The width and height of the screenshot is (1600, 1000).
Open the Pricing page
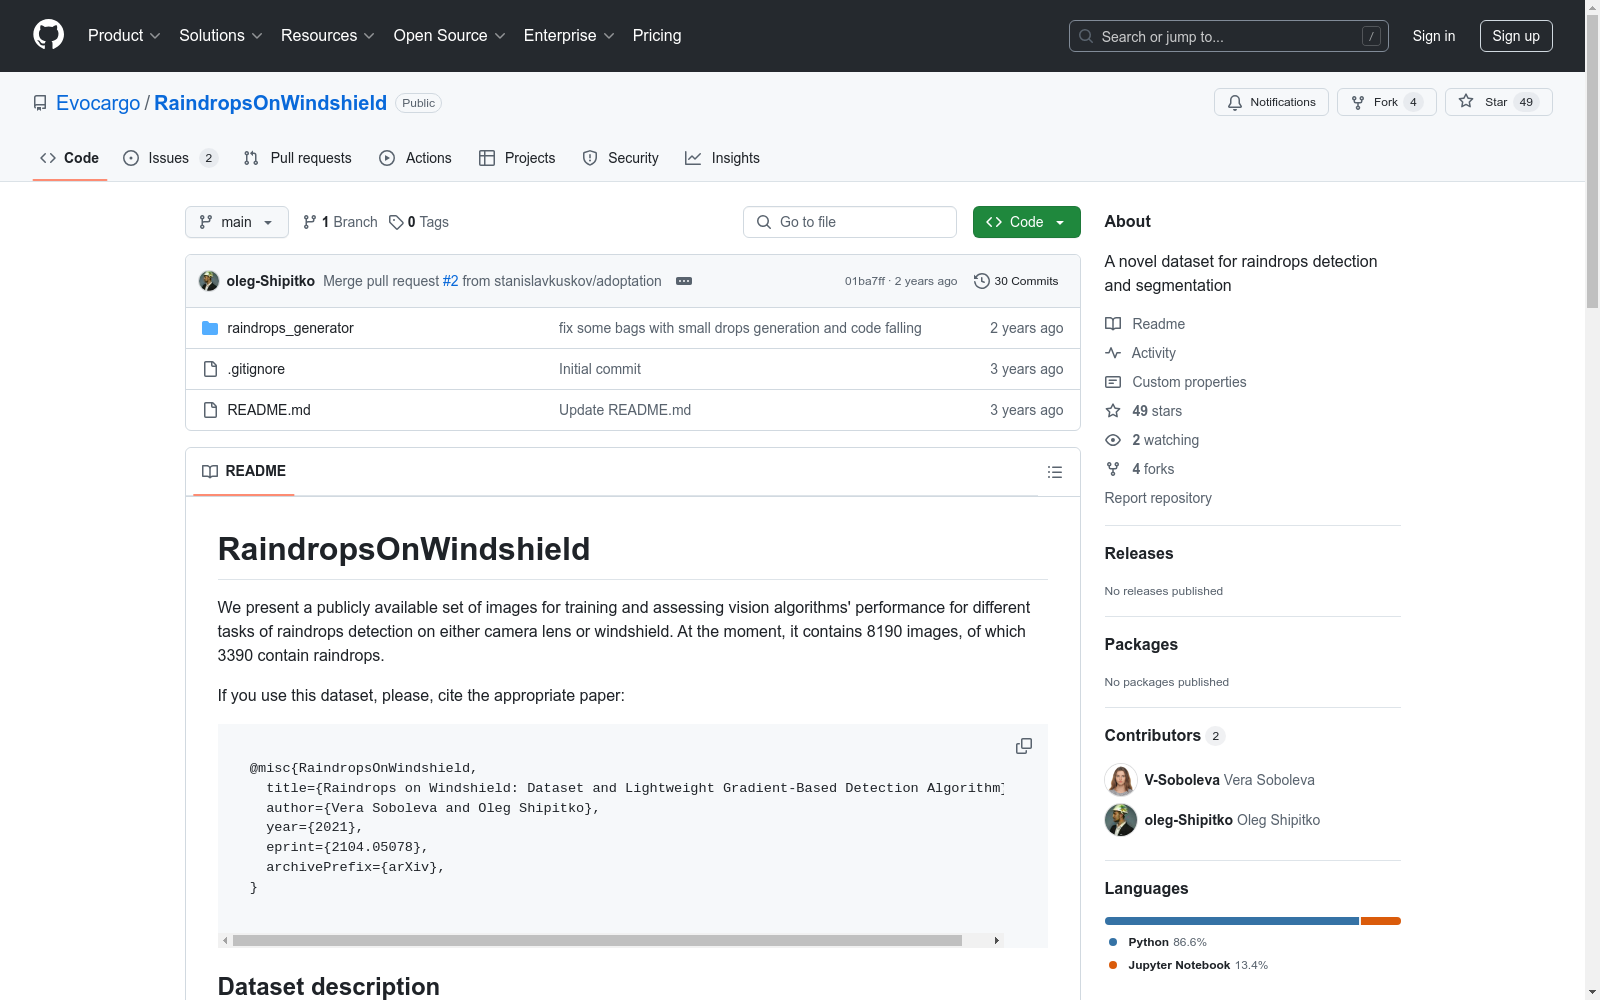pyautogui.click(x=657, y=36)
